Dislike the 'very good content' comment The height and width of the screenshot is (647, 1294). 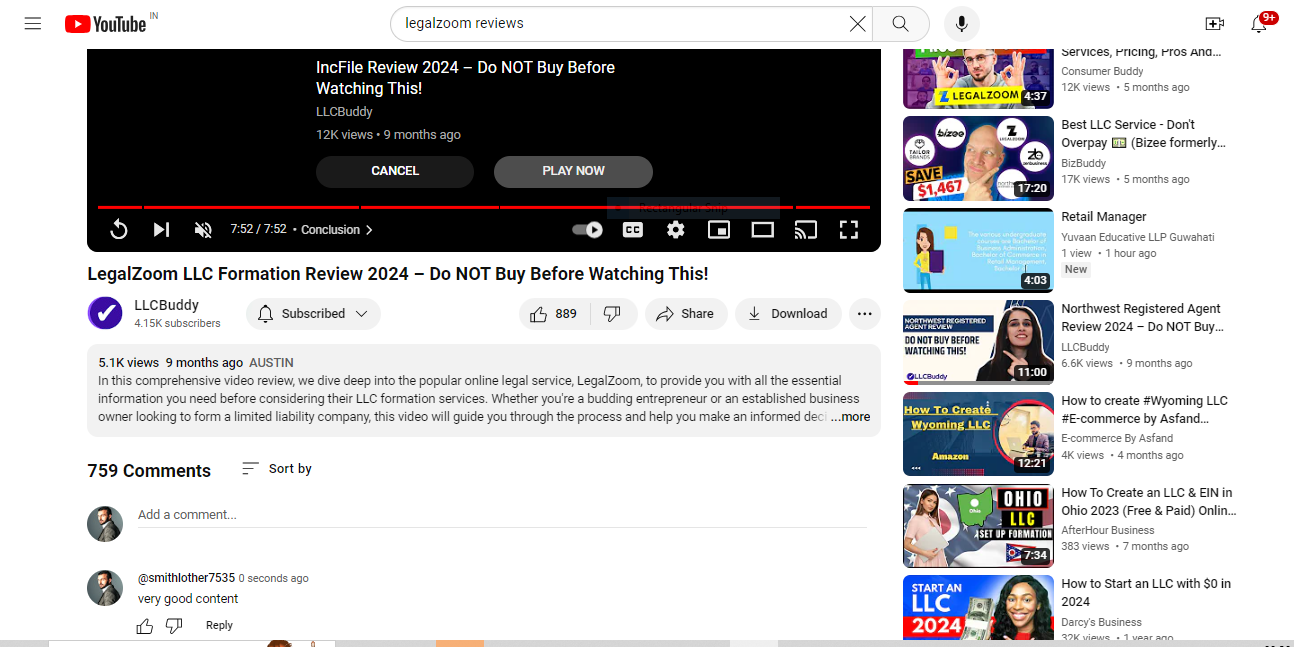click(174, 626)
